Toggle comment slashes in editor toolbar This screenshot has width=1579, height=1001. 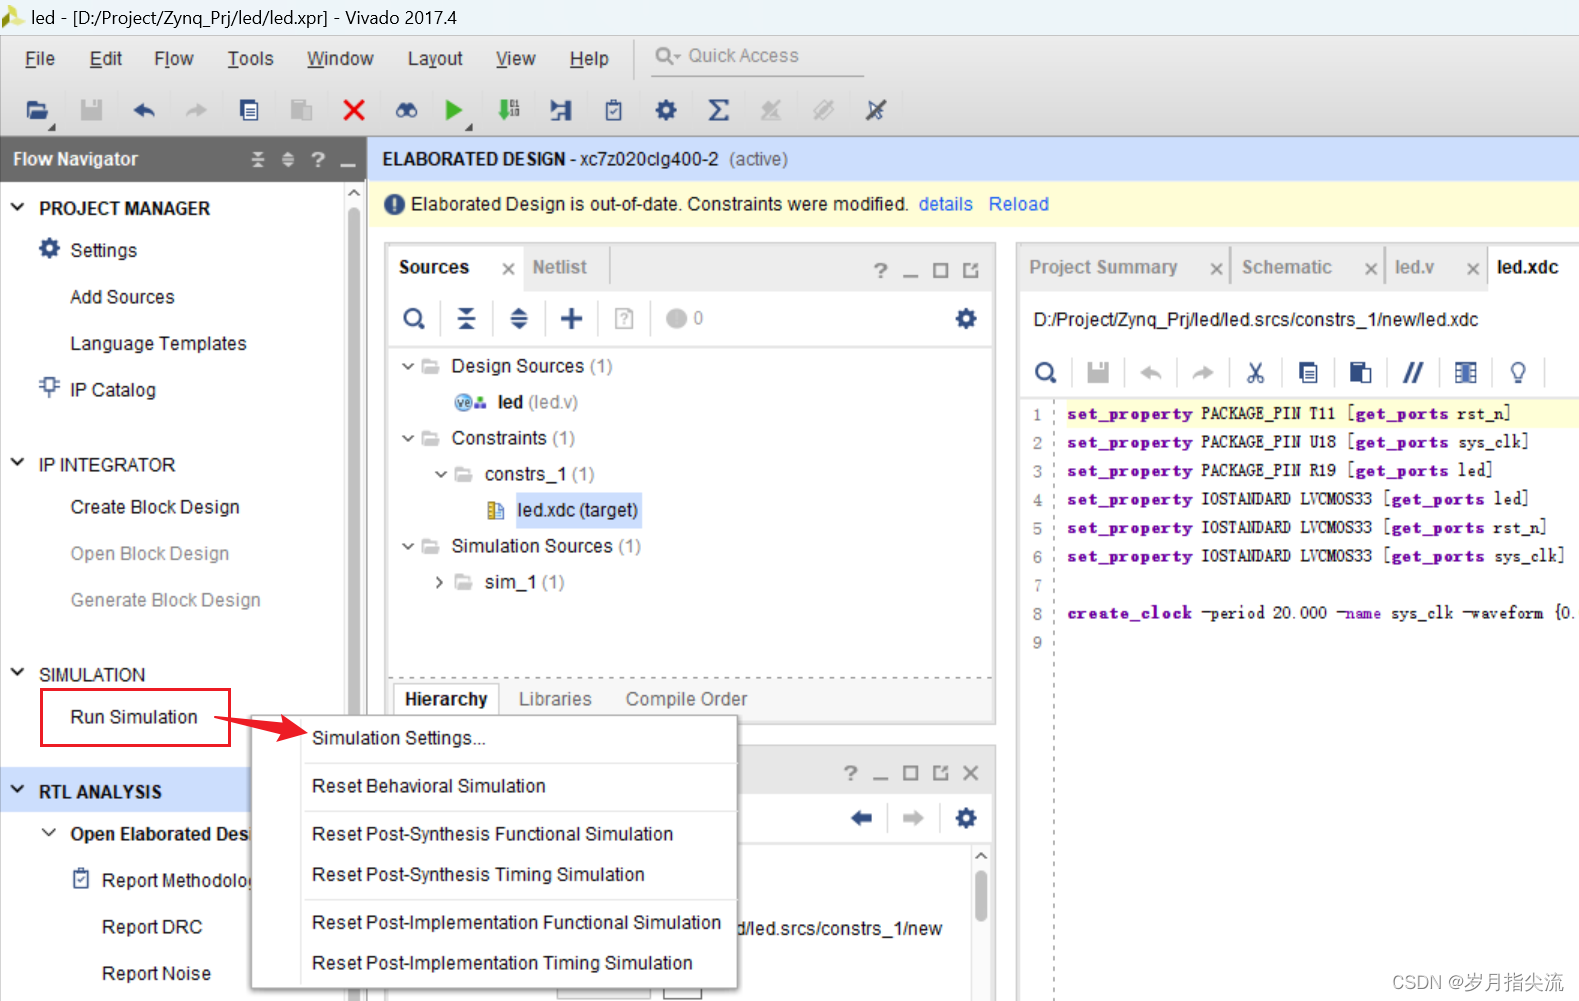pyautogui.click(x=1412, y=373)
